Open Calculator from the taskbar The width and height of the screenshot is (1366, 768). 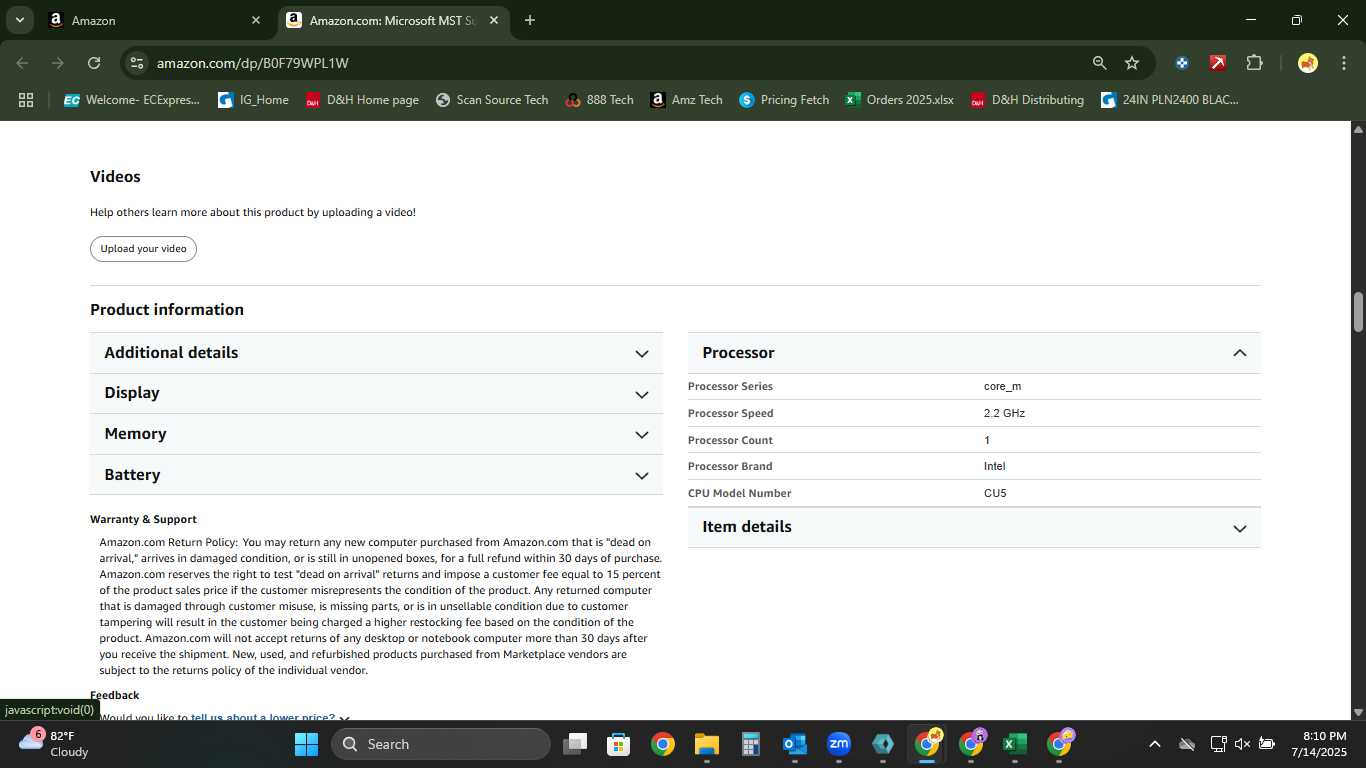pyautogui.click(x=751, y=744)
